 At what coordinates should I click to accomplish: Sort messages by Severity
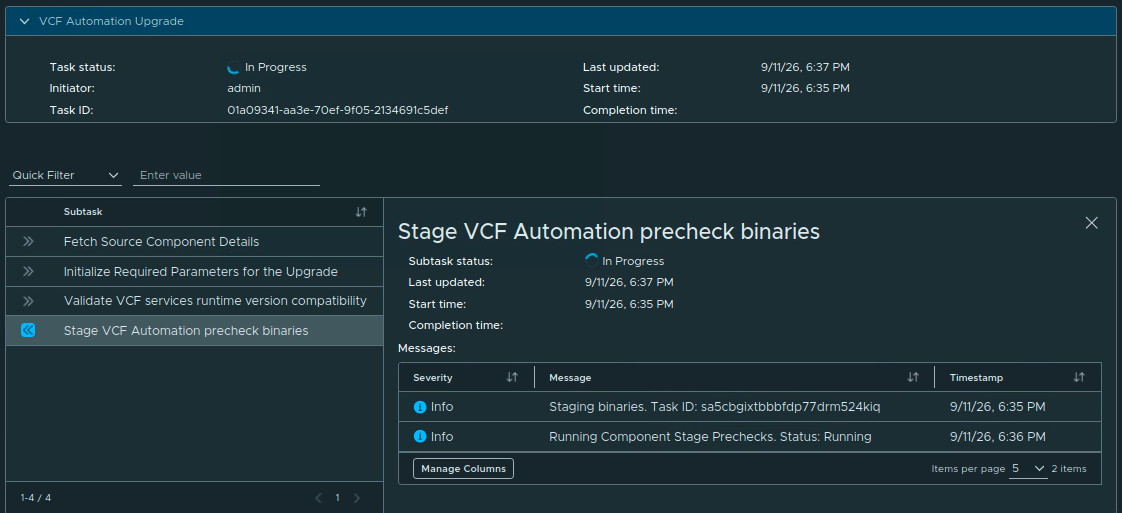click(512, 377)
